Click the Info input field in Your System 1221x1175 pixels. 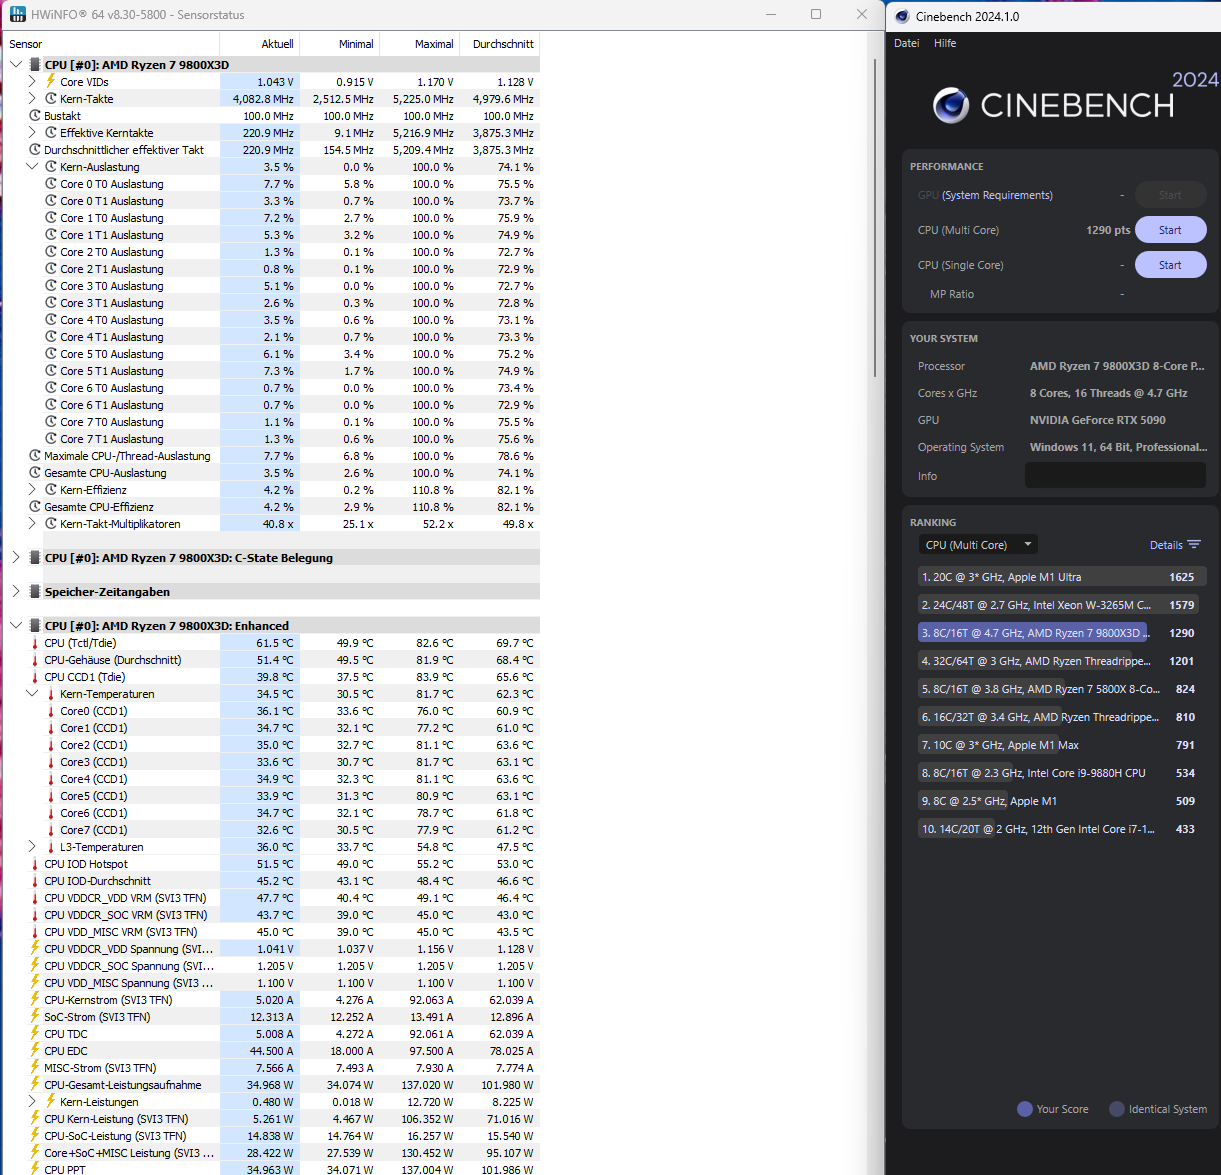1115,476
